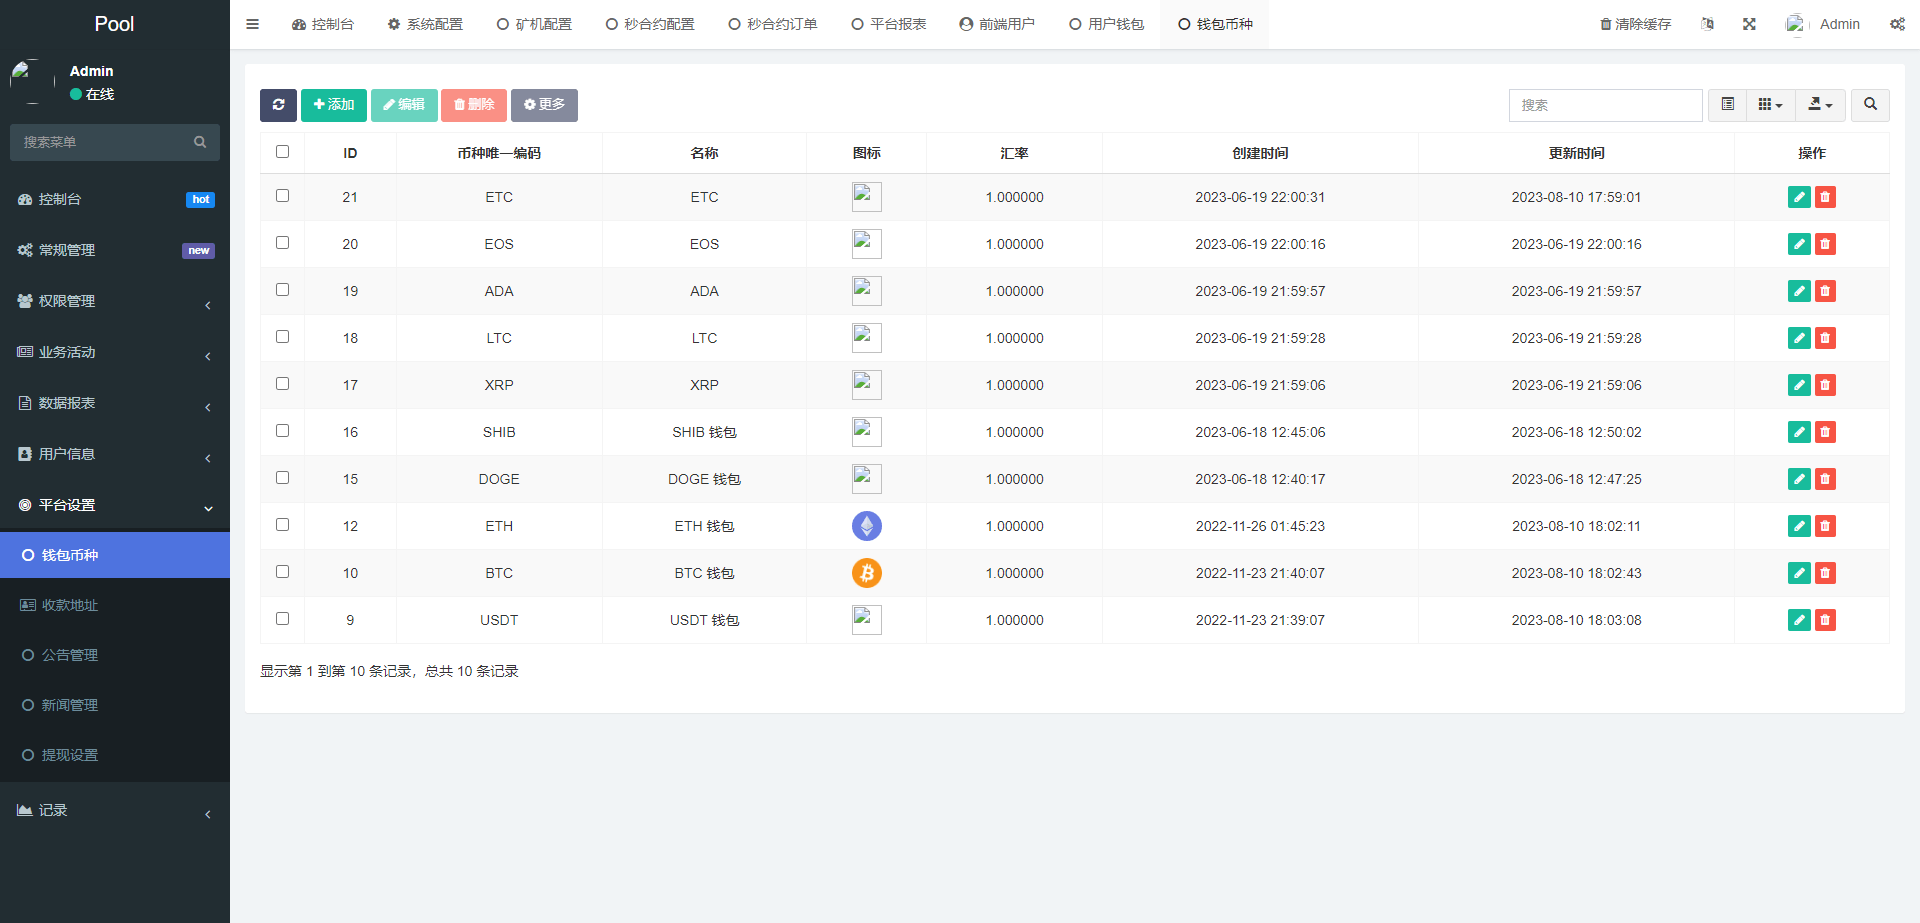Click the Ethereum icon in the ETH row

[x=866, y=526]
